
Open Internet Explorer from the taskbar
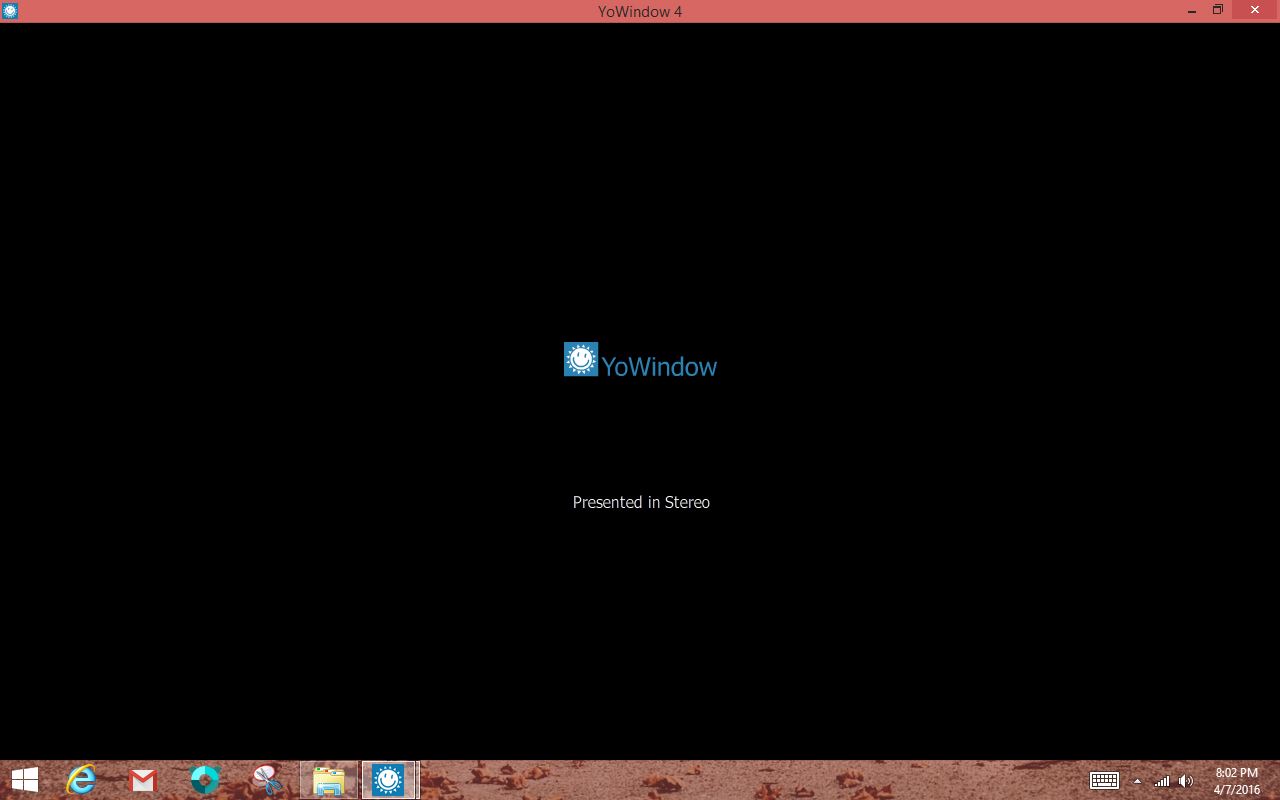point(81,780)
